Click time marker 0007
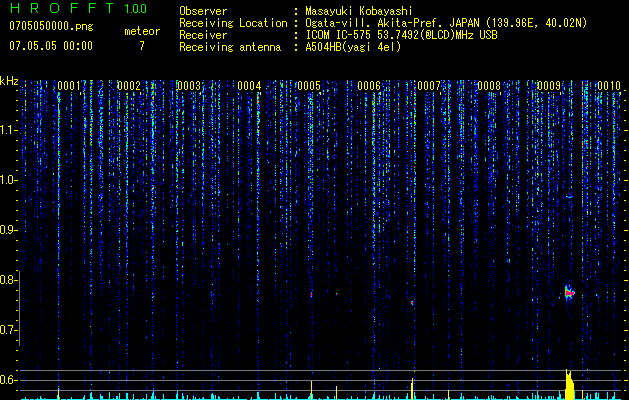This screenshot has height=400, width=629. 429,86
